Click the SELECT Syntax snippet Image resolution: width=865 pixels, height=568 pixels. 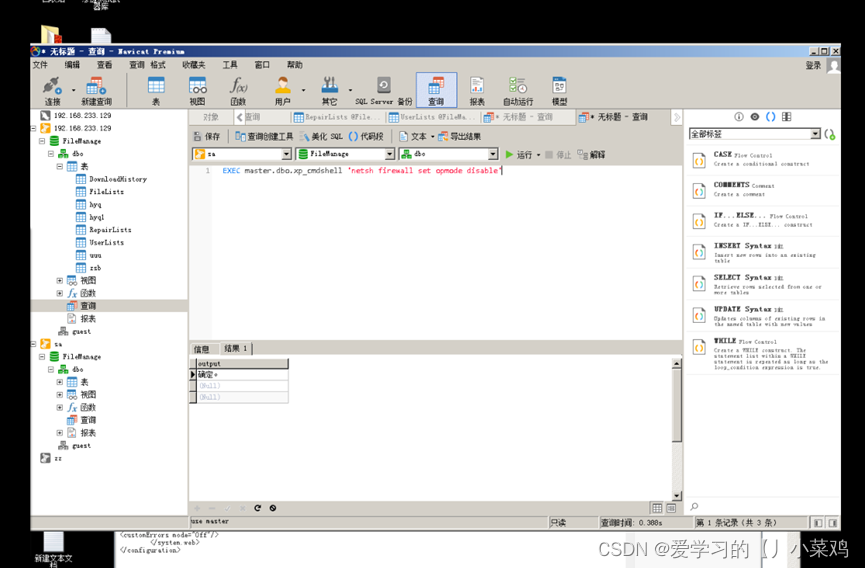coord(762,284)
